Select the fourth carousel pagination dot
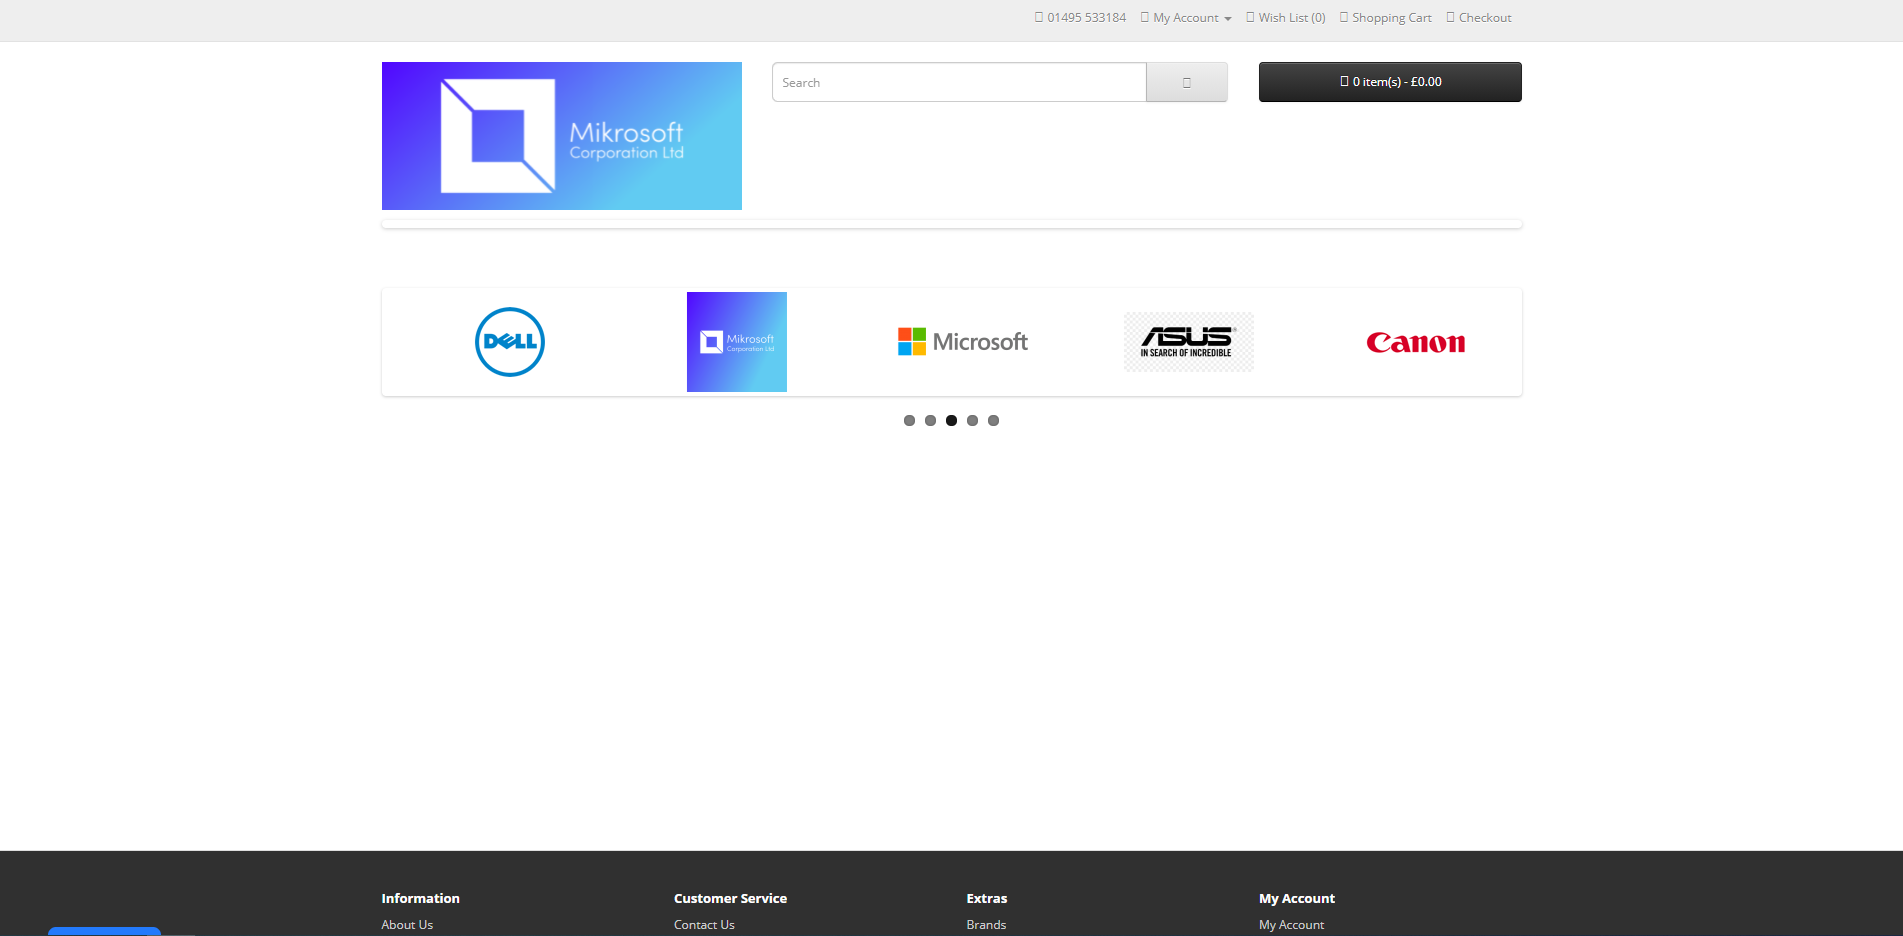 point(972,421)
